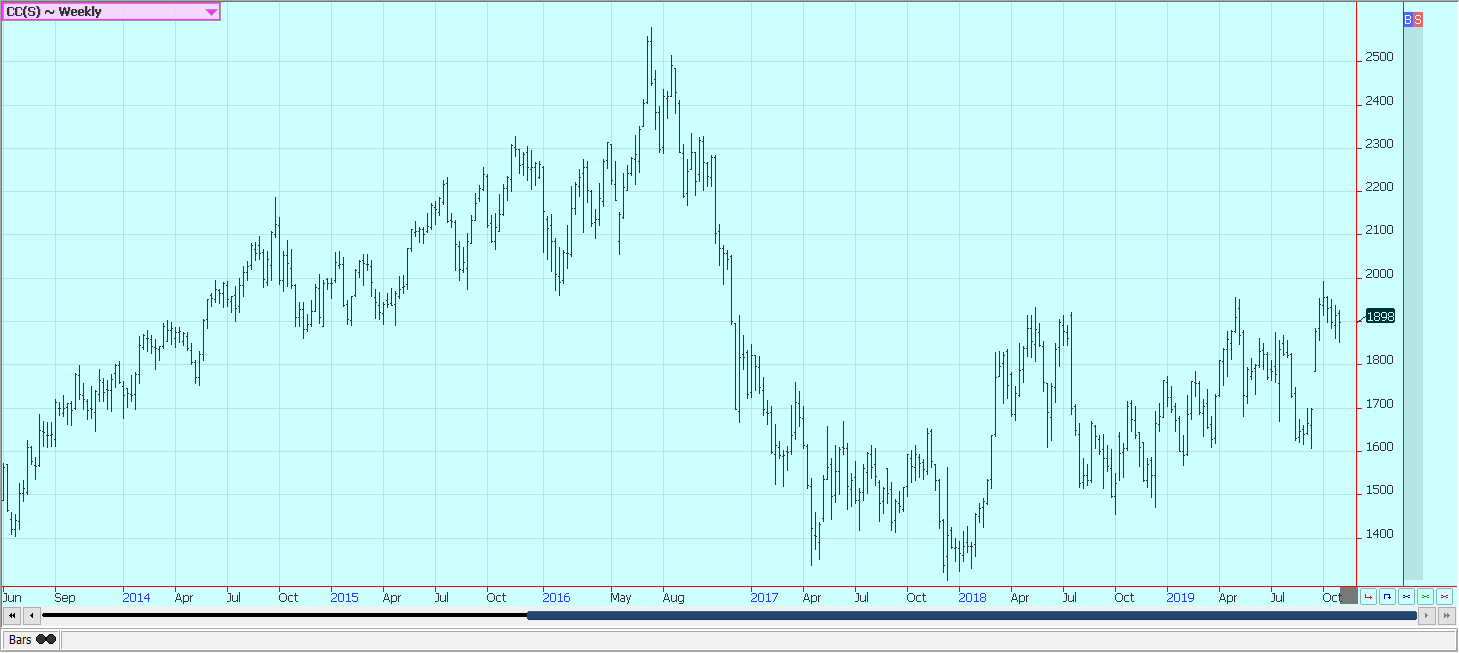Image resolution: width=1459 pixels, height=653 pixels.
Task: Click the 2017 year label on time axis
Action: click(764, 598)
